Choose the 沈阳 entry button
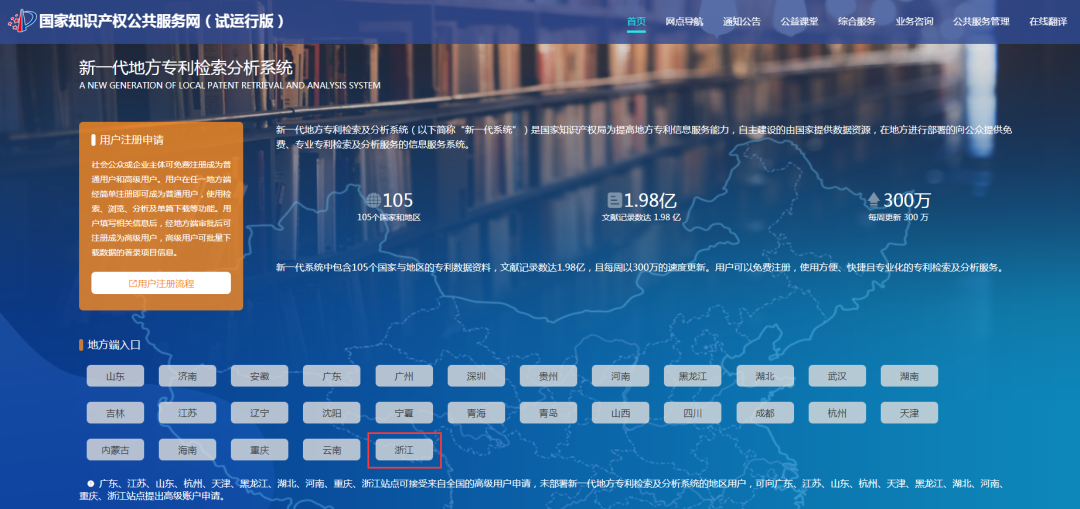This screenshot has width=1080, height=509. pos(332,413)
